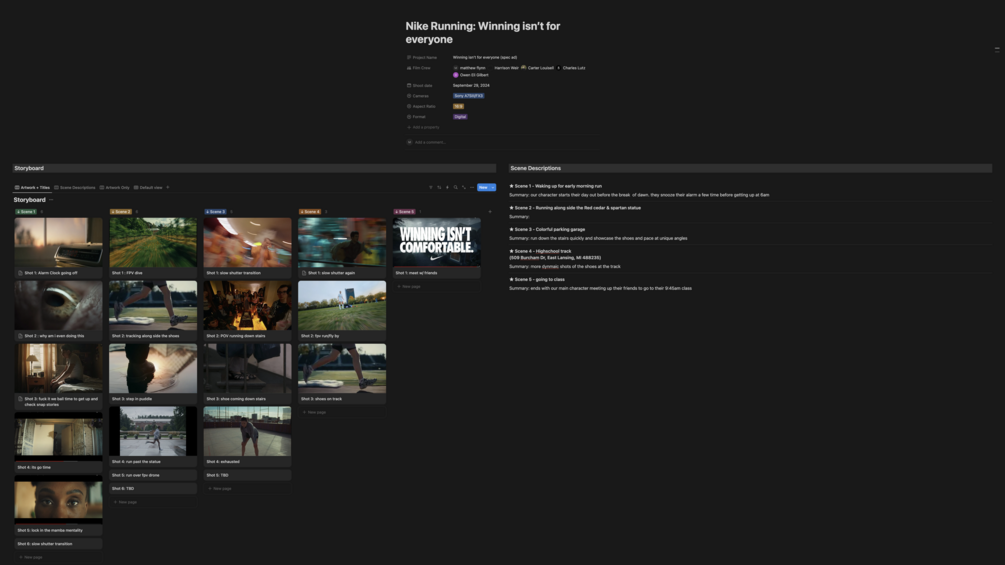The image size is (1005, 565).
Task: Click the Shoot date calendar icon
Action: (x=409, y=85)
